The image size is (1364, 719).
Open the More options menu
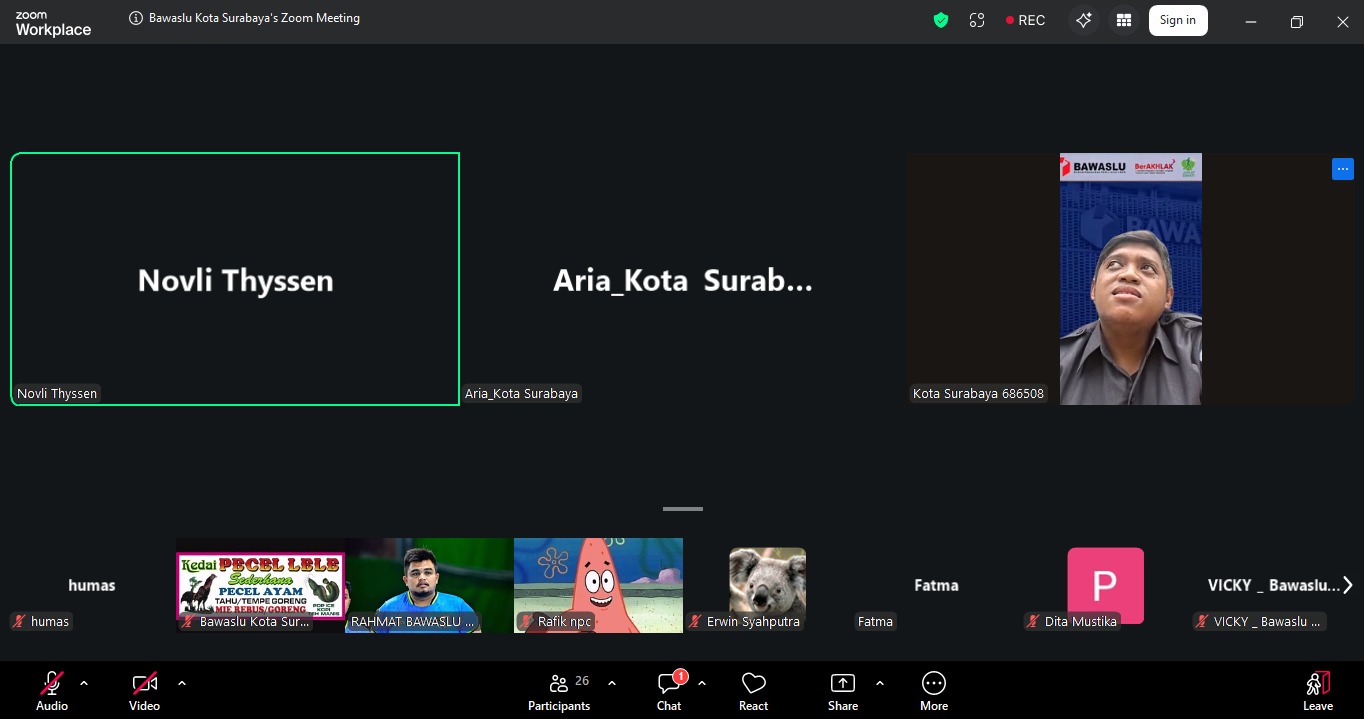[x=933, y=690]
